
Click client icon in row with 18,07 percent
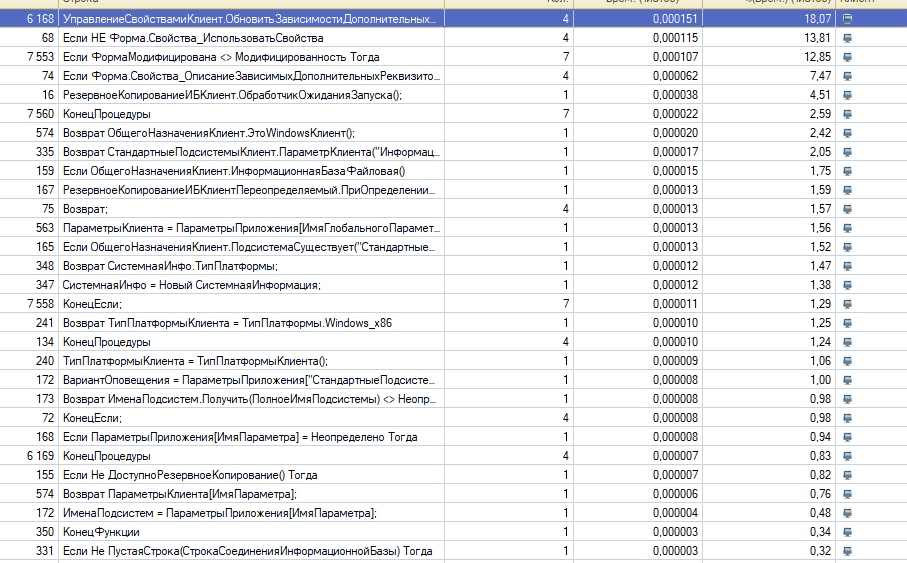pos(848,19)
